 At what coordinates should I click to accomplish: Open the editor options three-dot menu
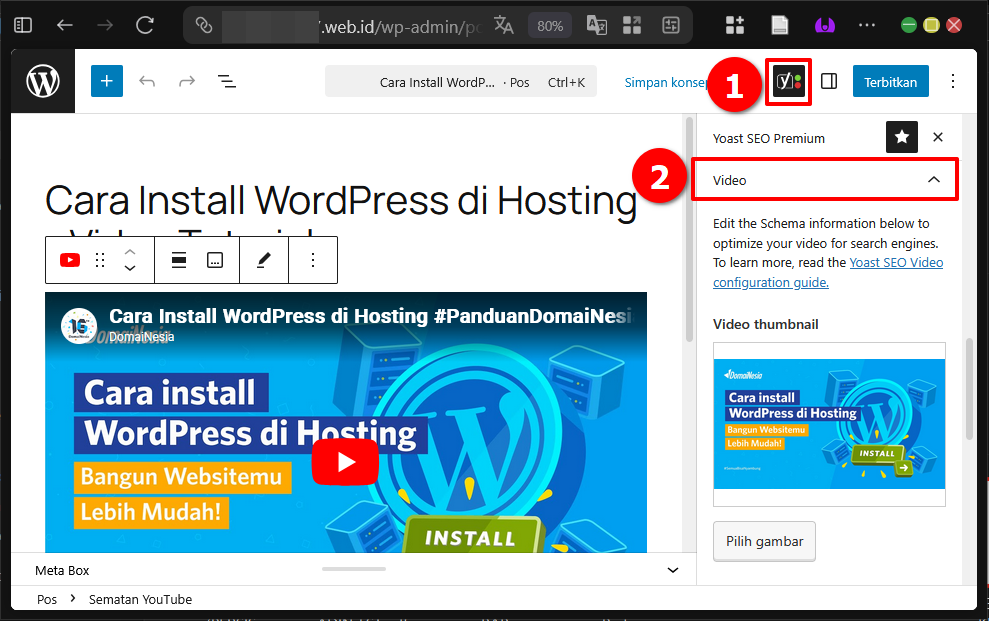[x=953, y=81]
